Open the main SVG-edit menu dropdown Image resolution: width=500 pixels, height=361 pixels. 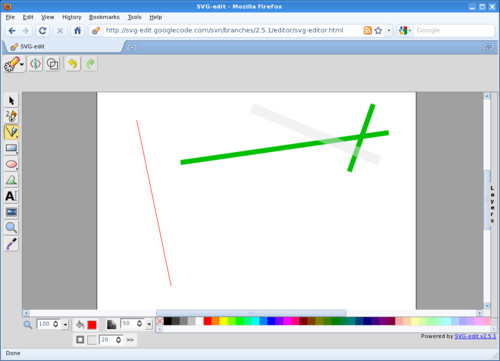tap(14, 64)
